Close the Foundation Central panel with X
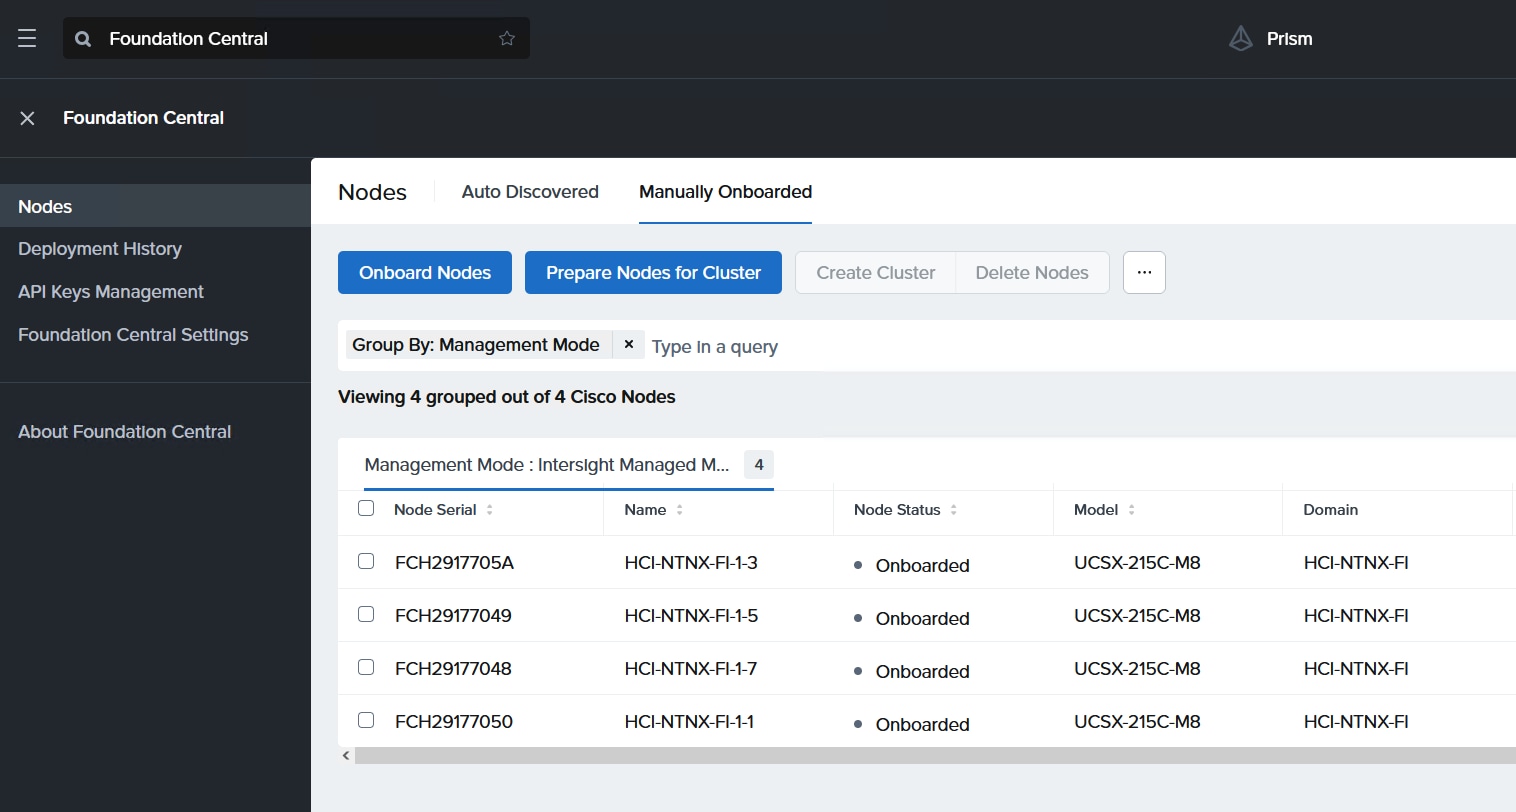Viewport: 1516px width, 812px height. point(28,118)
